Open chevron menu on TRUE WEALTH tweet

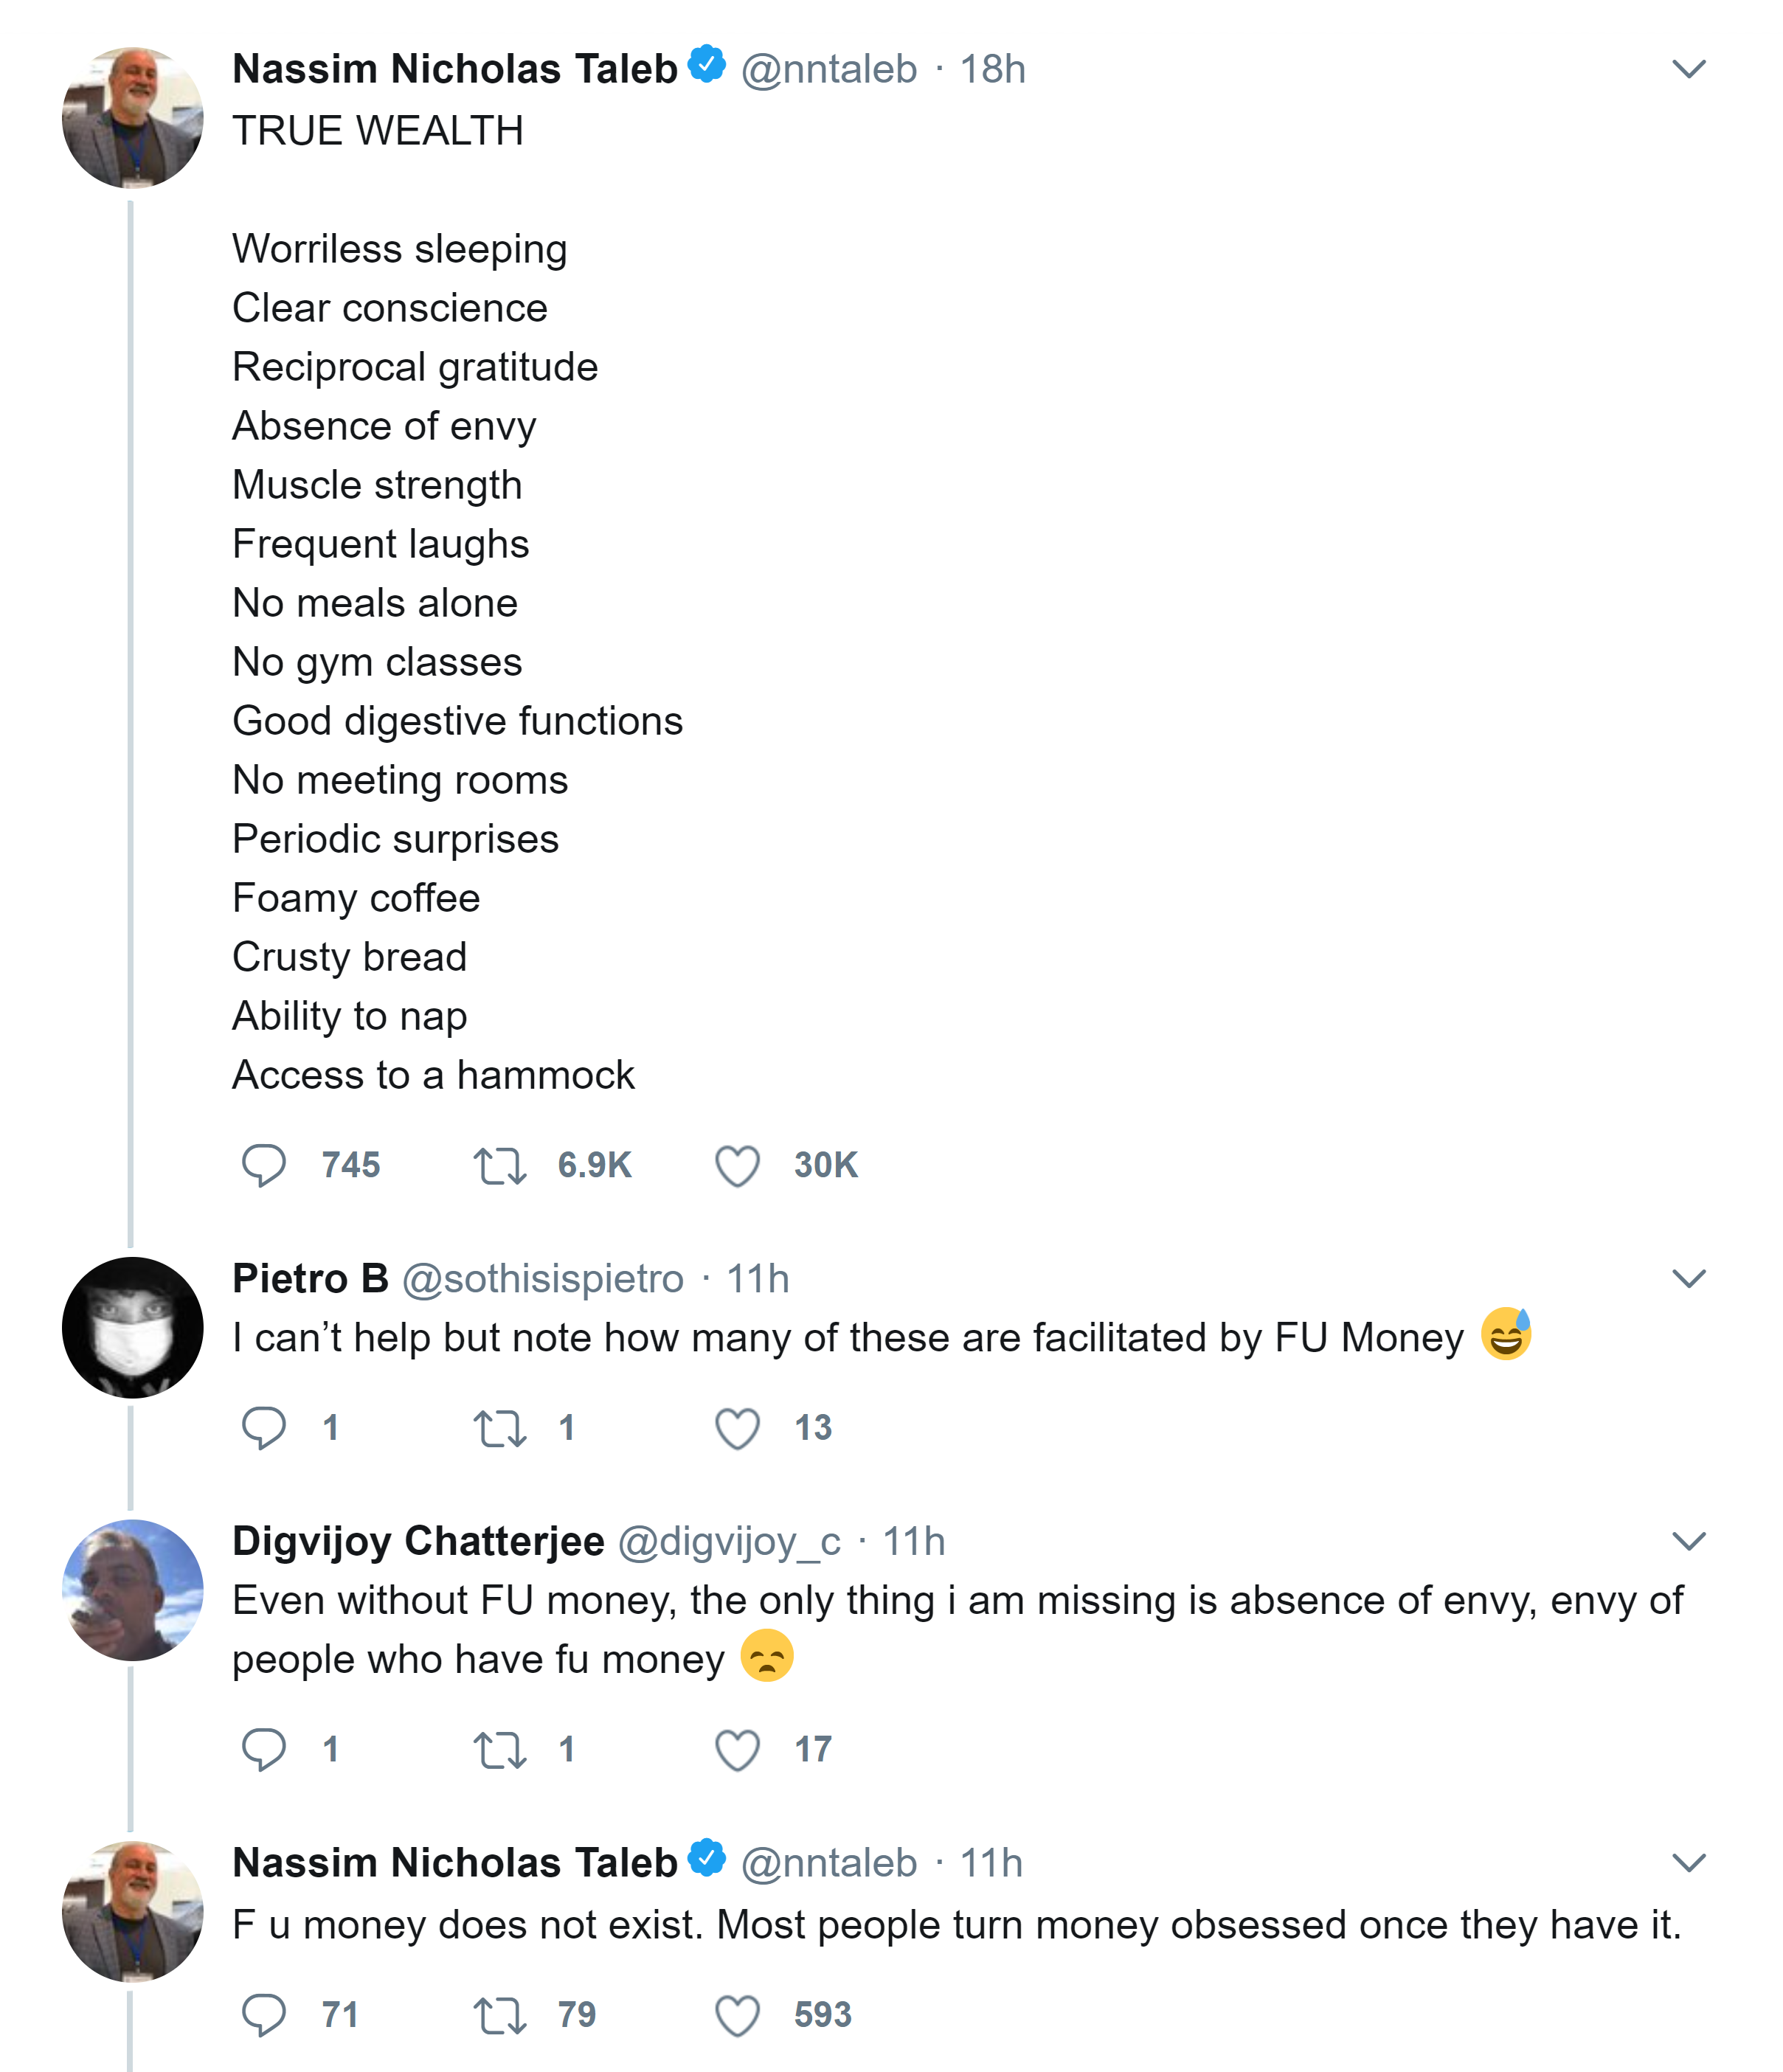point(1688,69)
